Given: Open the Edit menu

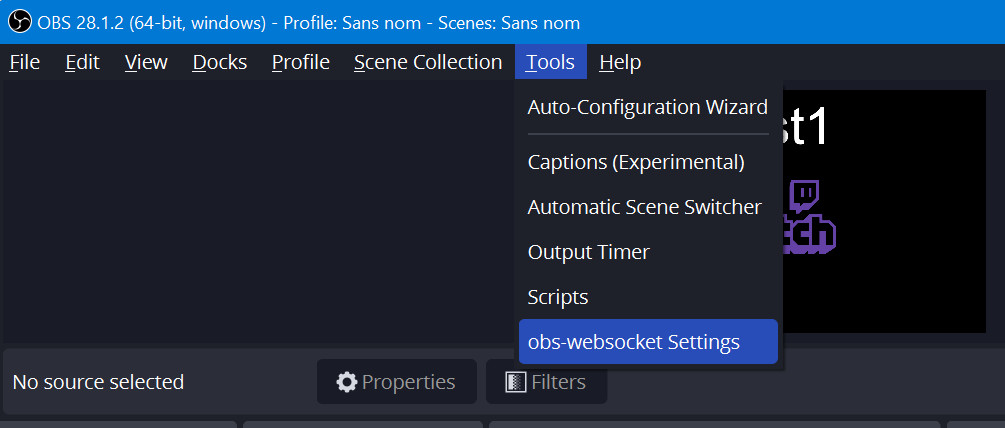Looking at the screenshot, I should (83, 62).
